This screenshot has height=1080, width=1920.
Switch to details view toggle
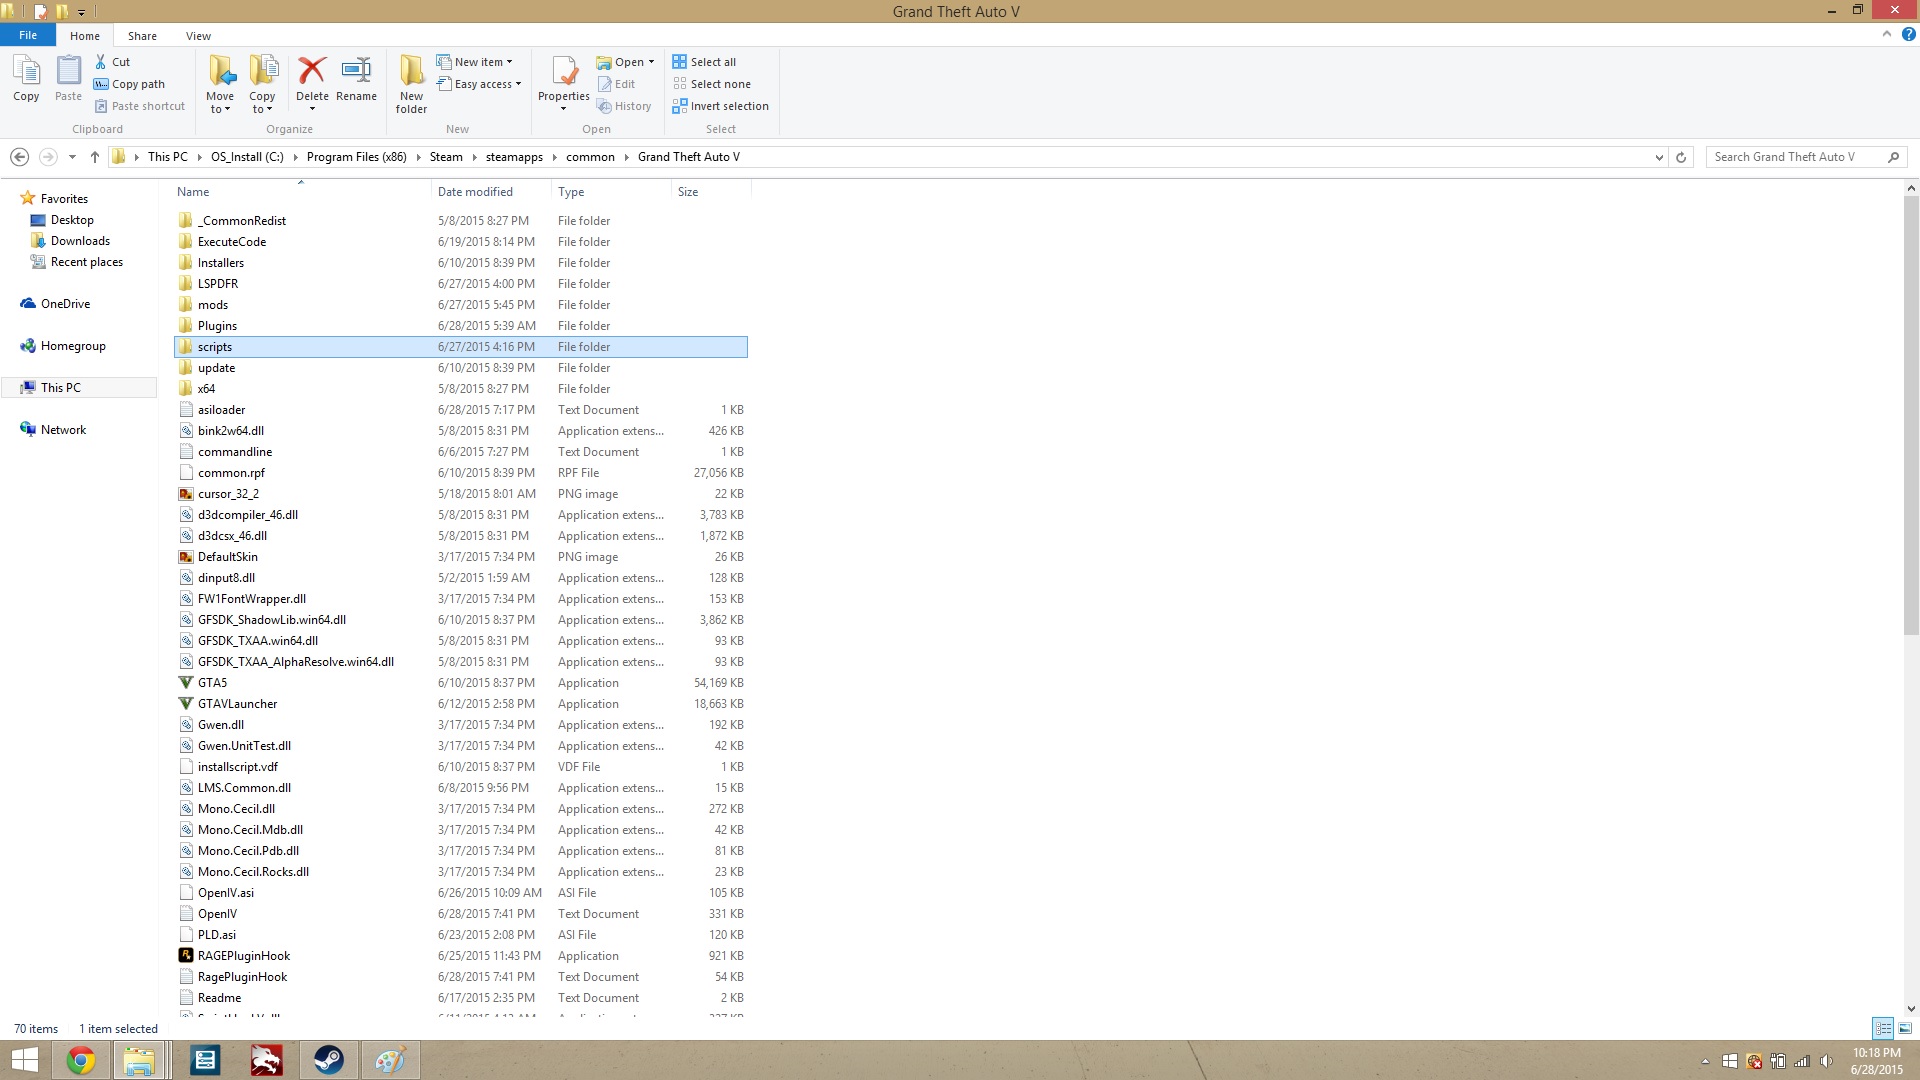tap(1883, 1028)
